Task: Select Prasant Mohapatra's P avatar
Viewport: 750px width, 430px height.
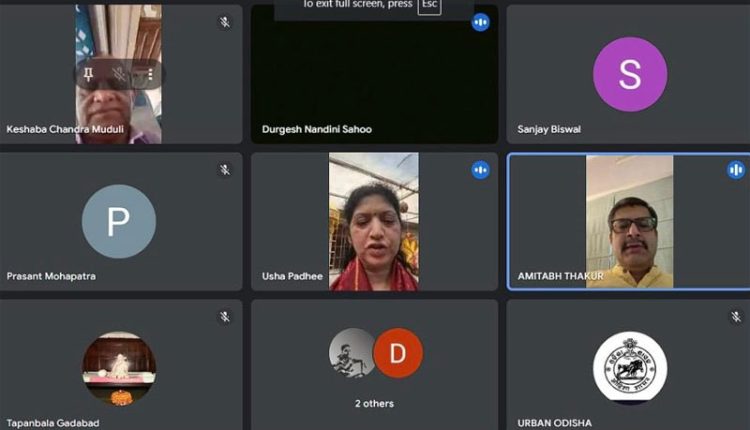Action: click(118, 221)
